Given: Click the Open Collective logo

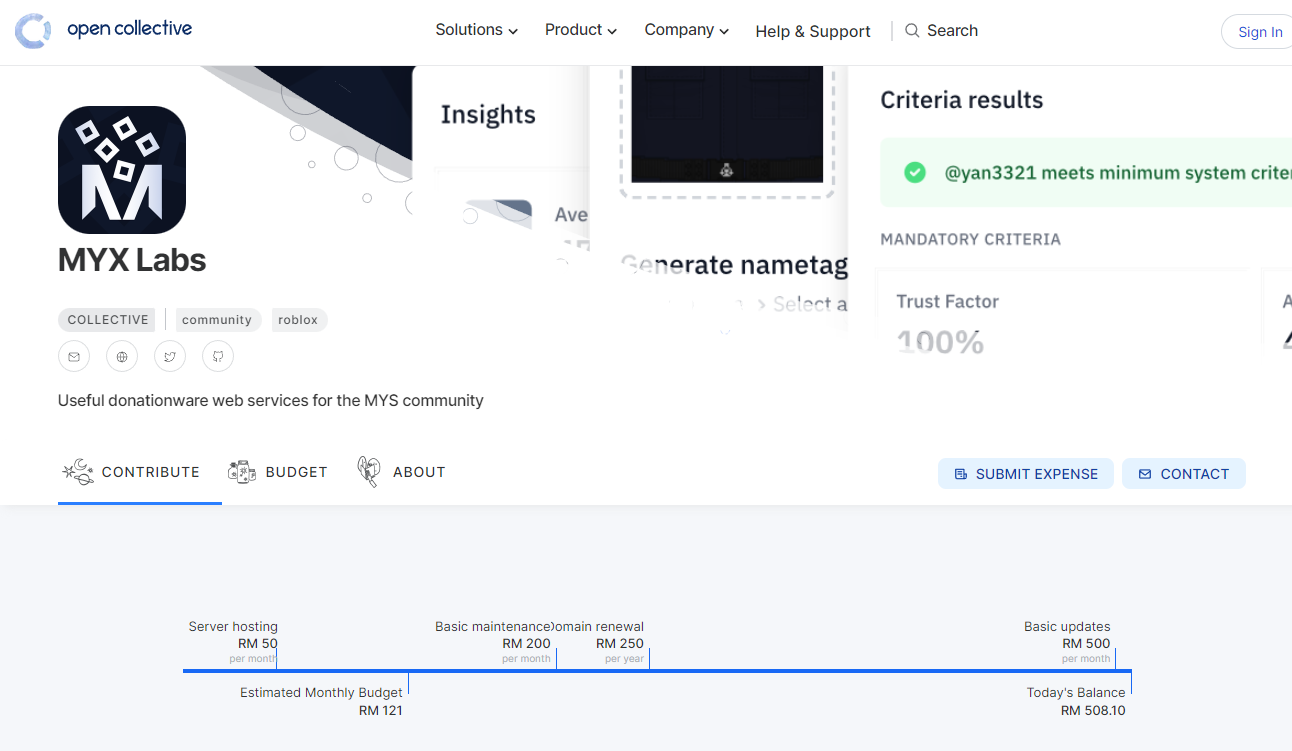Looking at the screenshot, I should pyautogui.click(x=104, y=31).
